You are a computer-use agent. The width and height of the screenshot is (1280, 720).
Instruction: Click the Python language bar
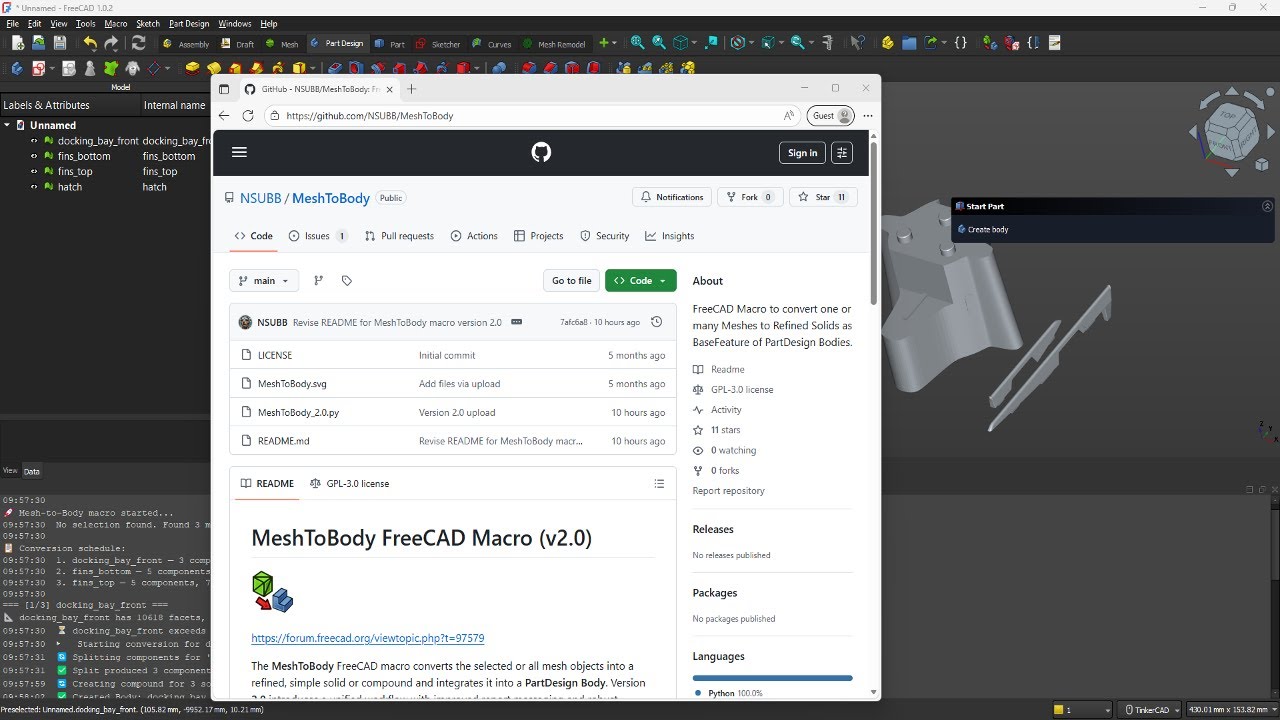click(772, 678)
